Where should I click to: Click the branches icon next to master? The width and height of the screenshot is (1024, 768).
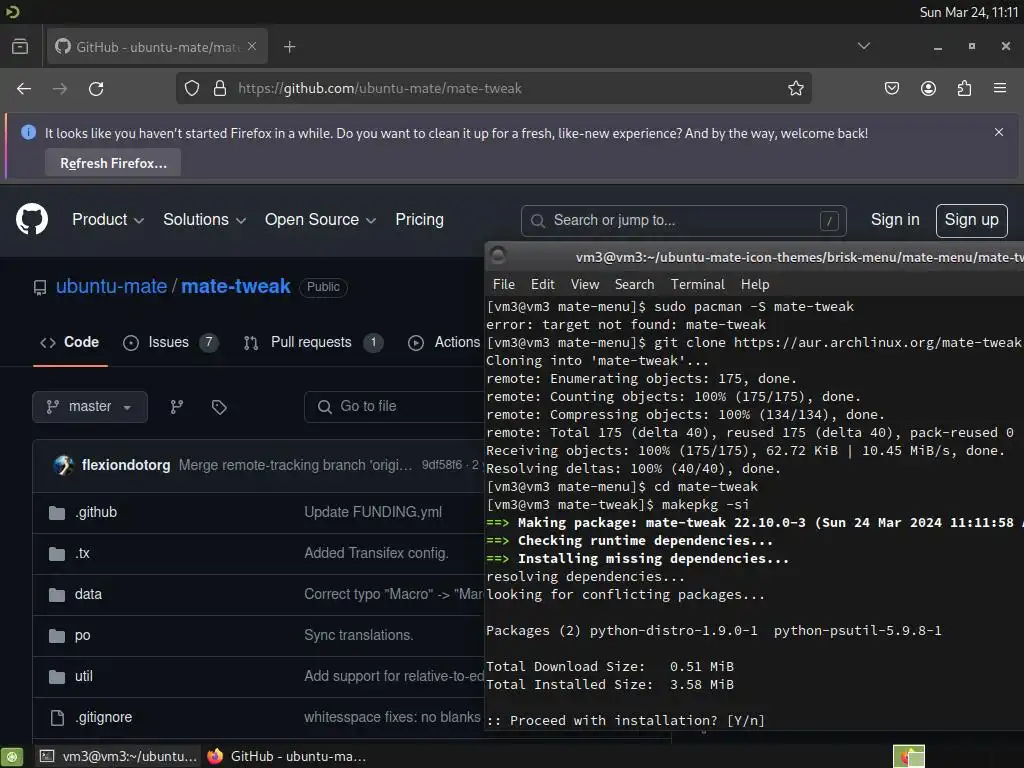click(x=176, y=407)
